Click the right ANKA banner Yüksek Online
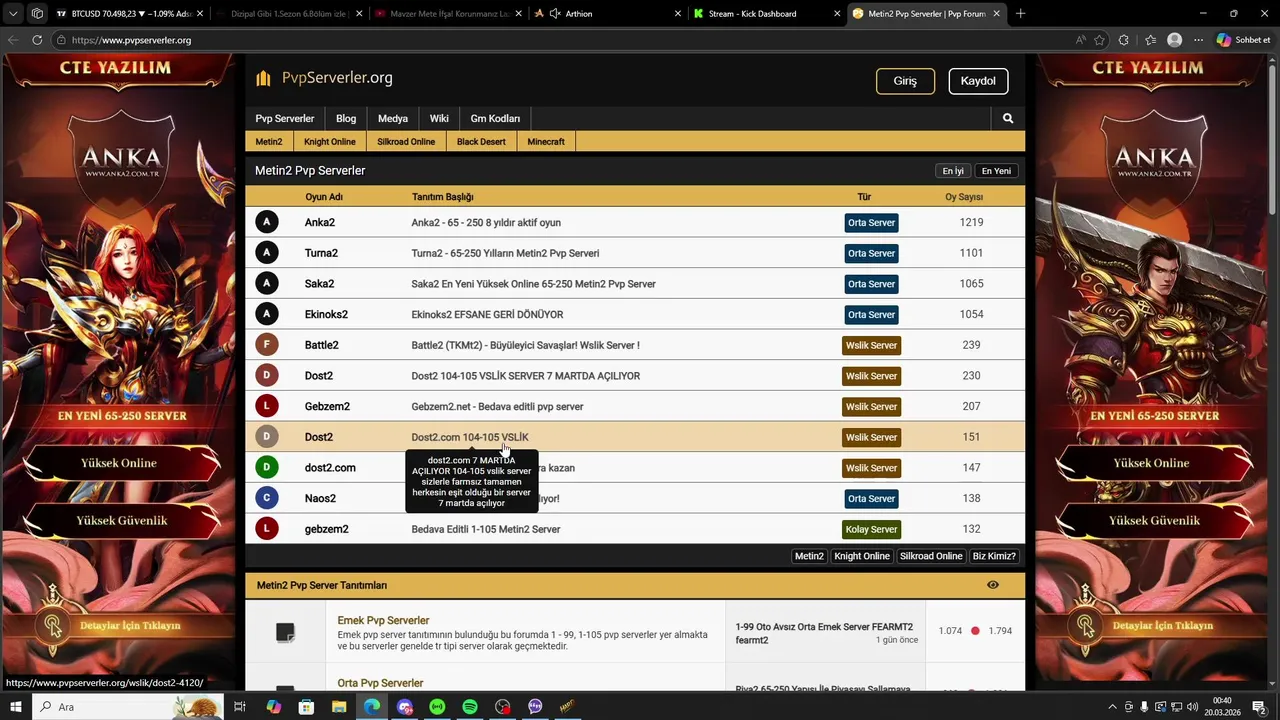 click(1151, 463)
